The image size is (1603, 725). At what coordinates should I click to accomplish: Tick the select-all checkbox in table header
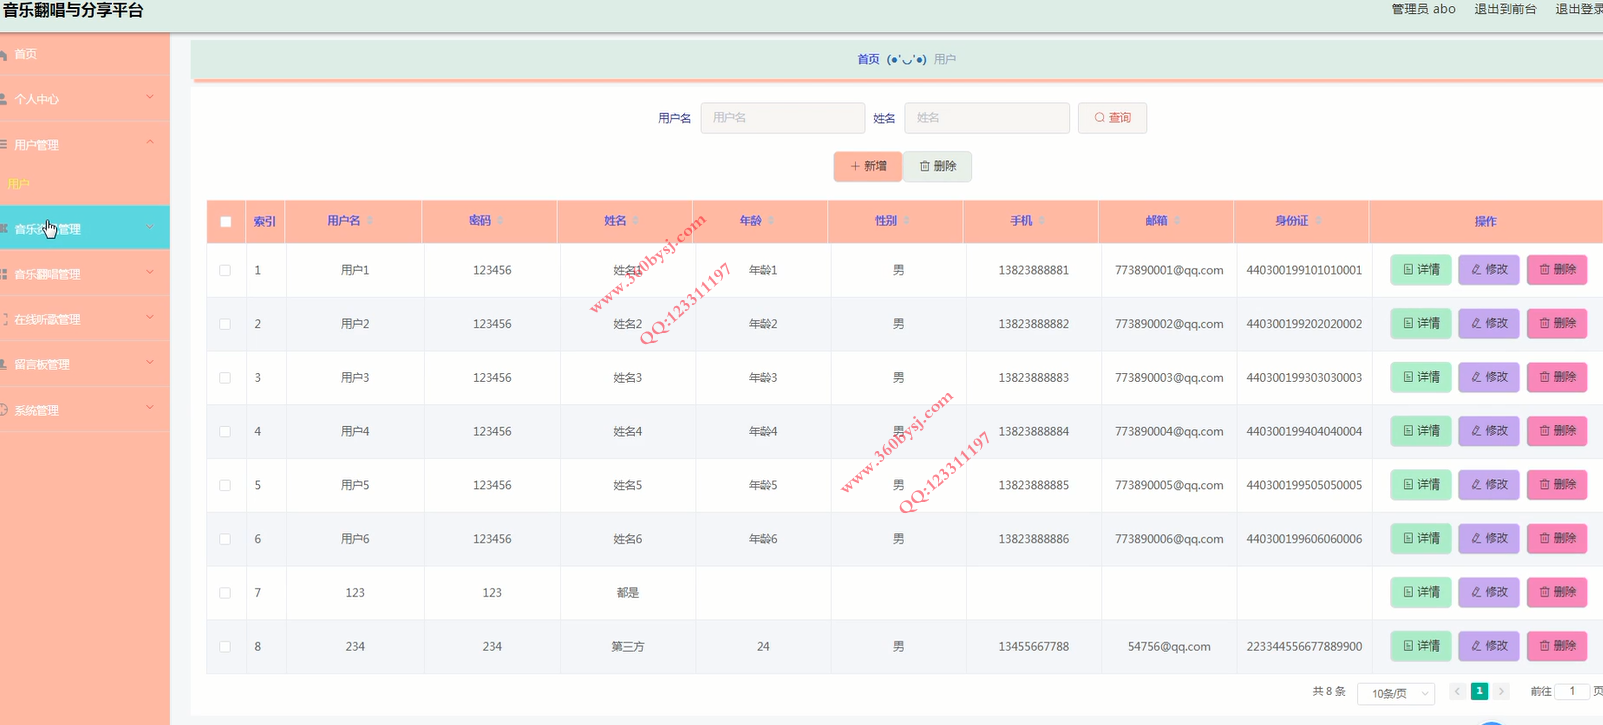click(x=226, y=222)
